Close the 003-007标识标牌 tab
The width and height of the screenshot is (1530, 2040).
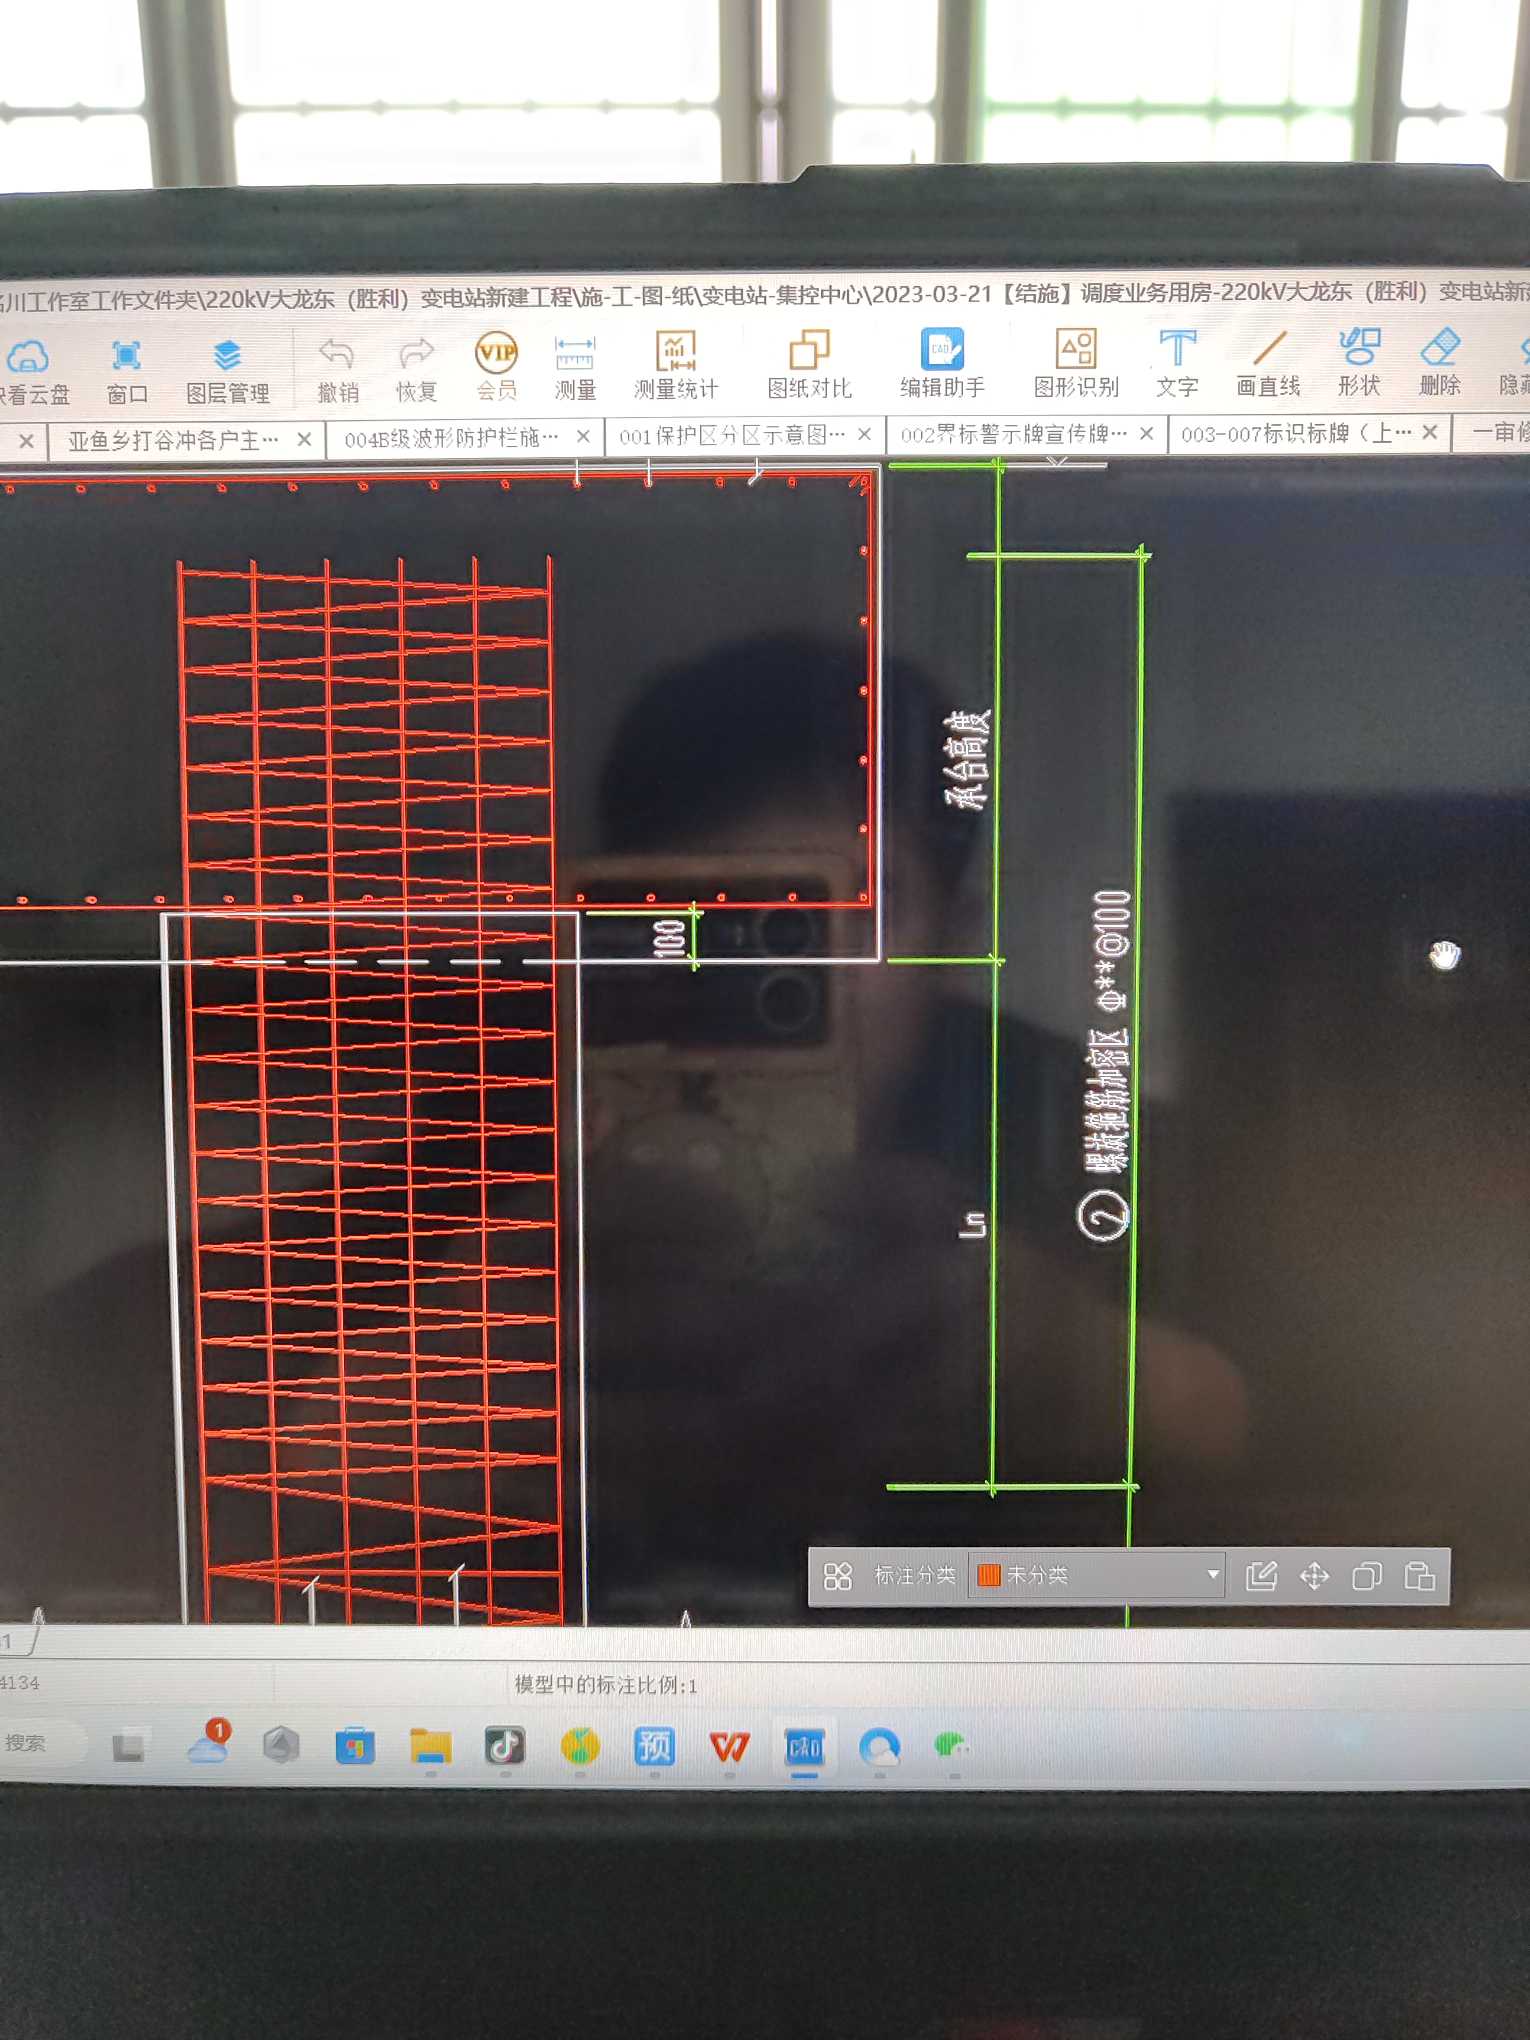click(1430, 432)
